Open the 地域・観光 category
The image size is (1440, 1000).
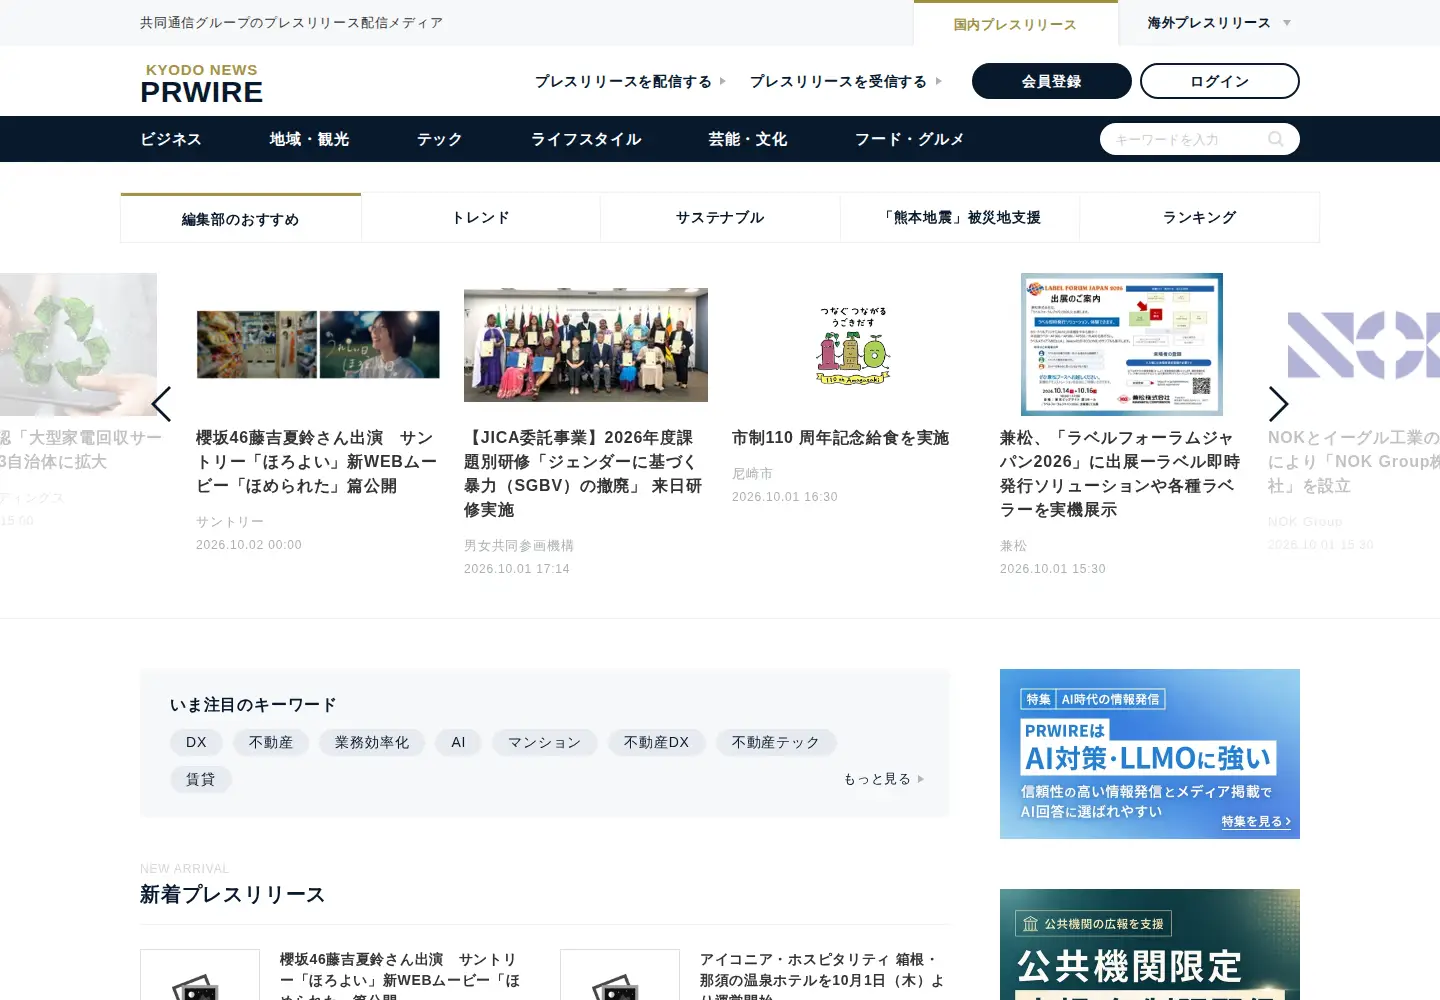[x=309, y=139]
